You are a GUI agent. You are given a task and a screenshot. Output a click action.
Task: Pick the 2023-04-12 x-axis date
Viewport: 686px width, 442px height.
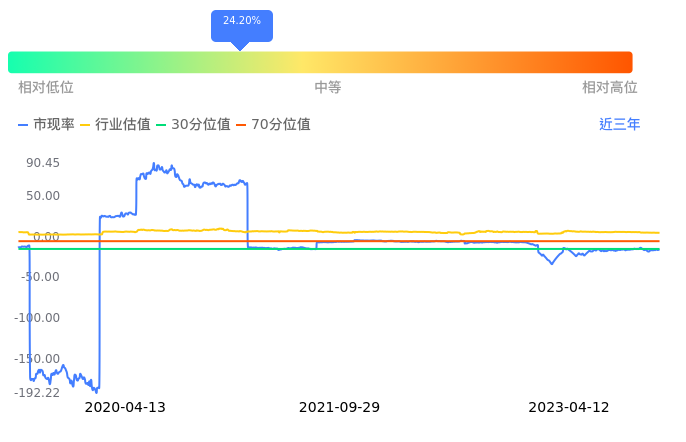coord(569,408)
